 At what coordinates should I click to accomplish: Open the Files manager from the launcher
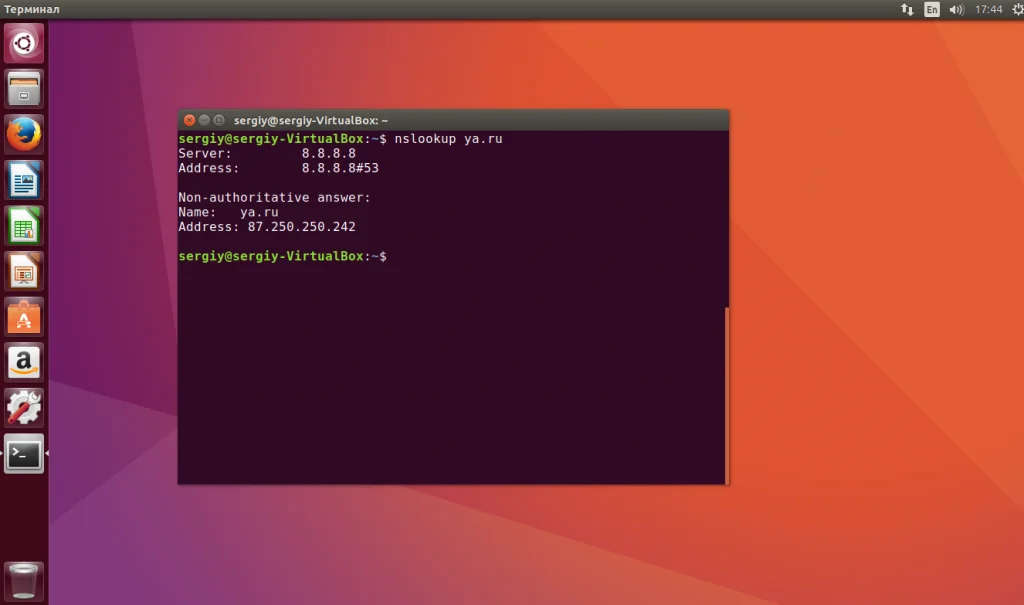pyautogui.click(x=24, y=89)
